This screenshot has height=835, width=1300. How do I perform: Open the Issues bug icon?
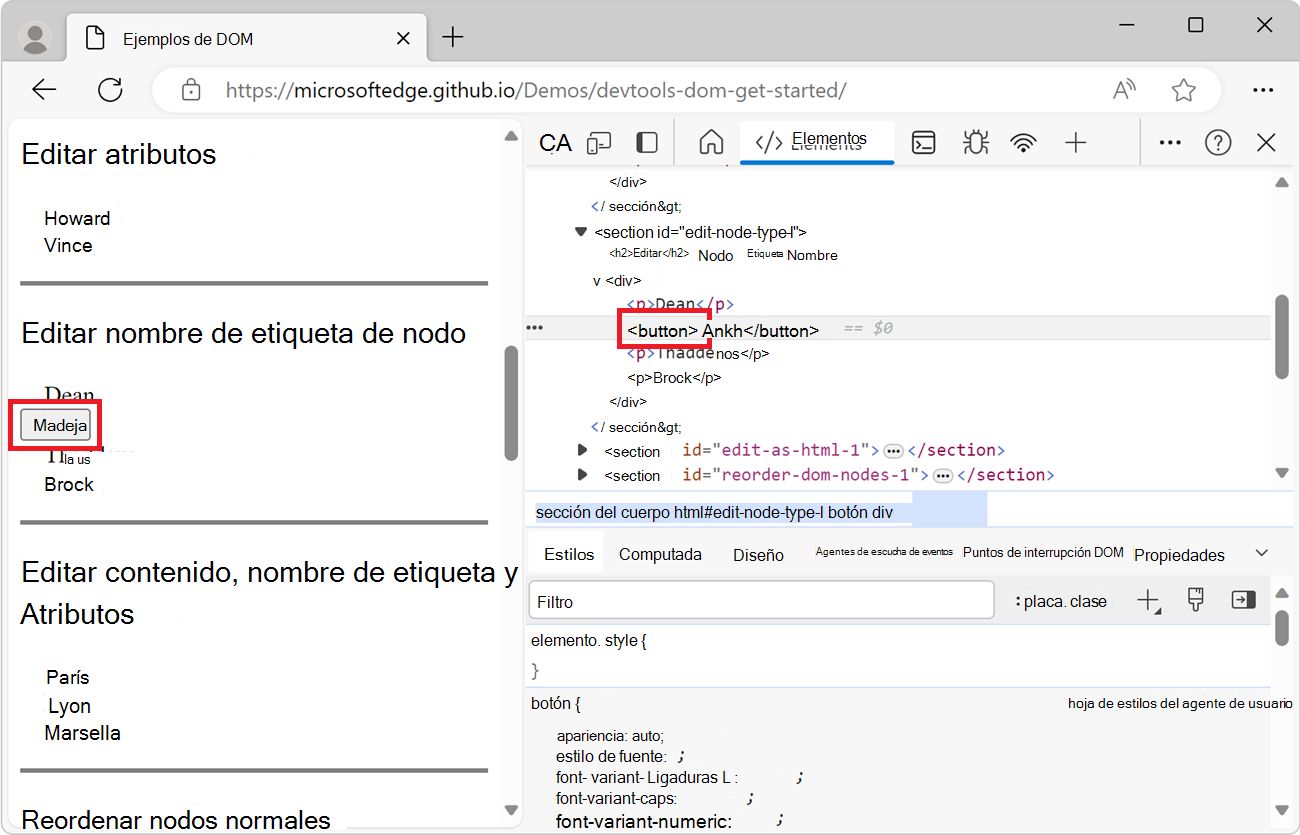tap(975, 142)
